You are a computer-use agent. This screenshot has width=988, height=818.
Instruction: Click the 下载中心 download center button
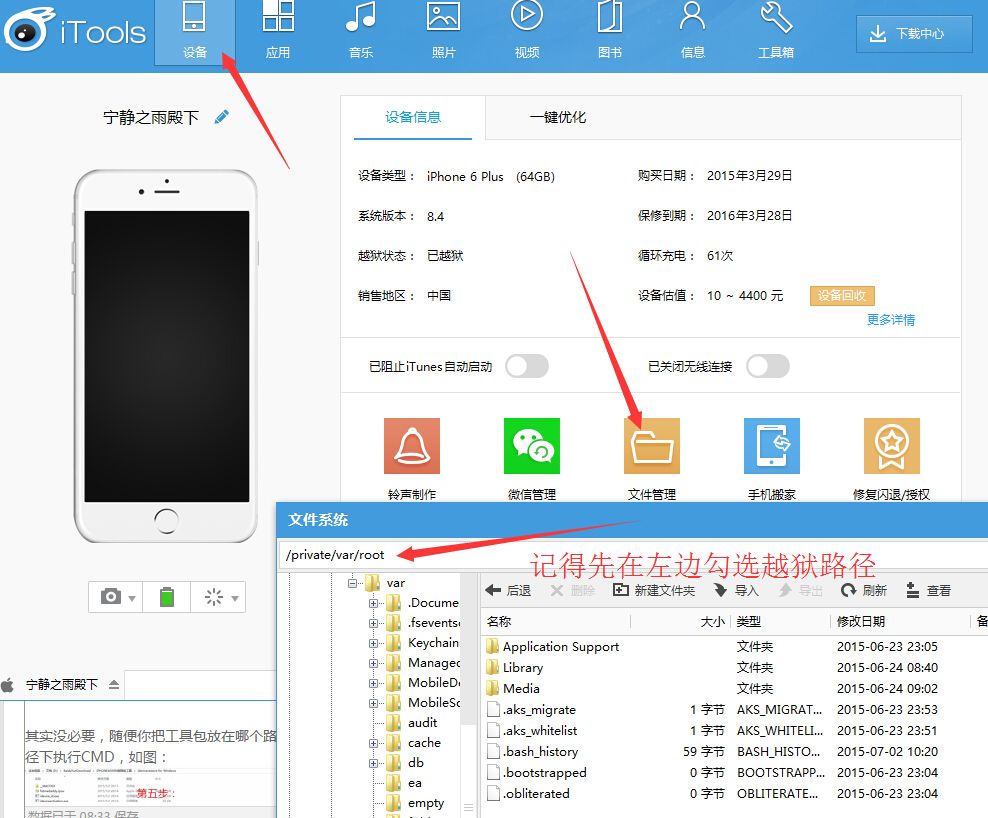click(x=914, y=34)
